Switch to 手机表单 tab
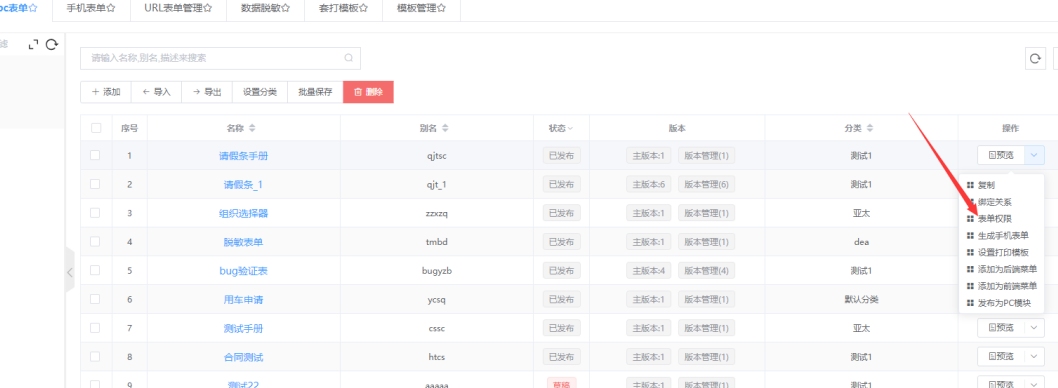 click(90, 9)
